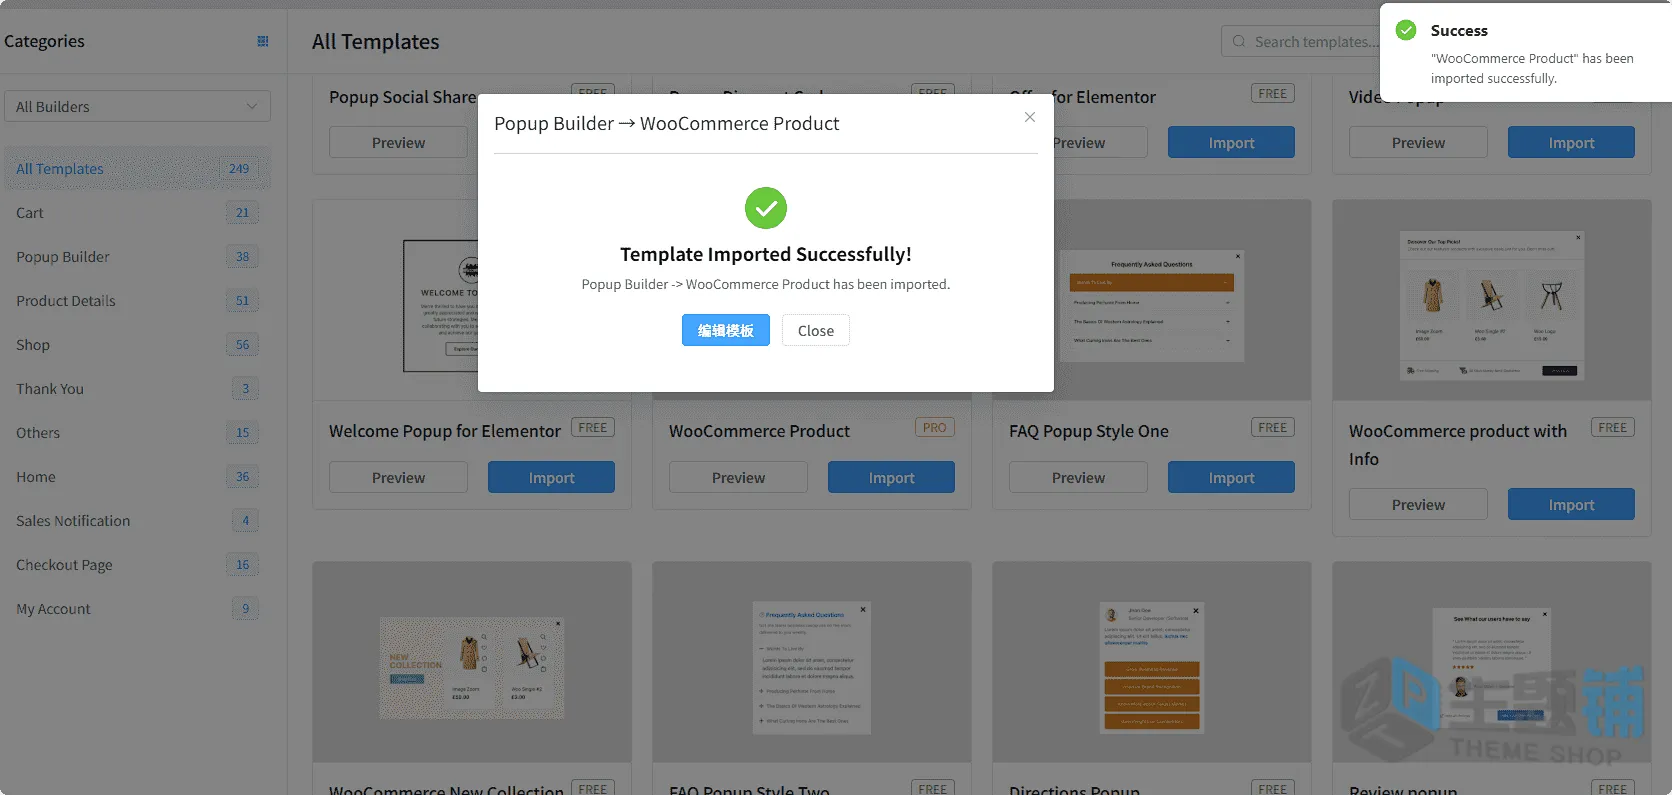The height and width of the screenshot is (795, 1672).
Task: Select the Shop category
Action: pos(137,344)
